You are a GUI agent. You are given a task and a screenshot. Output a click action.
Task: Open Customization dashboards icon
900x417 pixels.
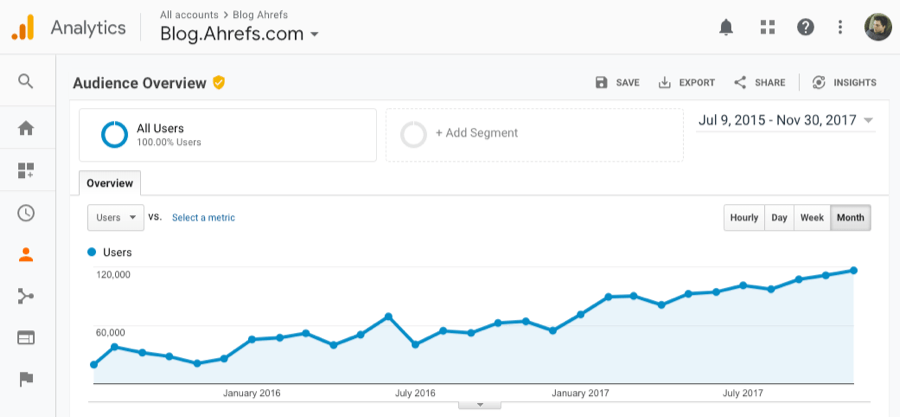[26, 170]
